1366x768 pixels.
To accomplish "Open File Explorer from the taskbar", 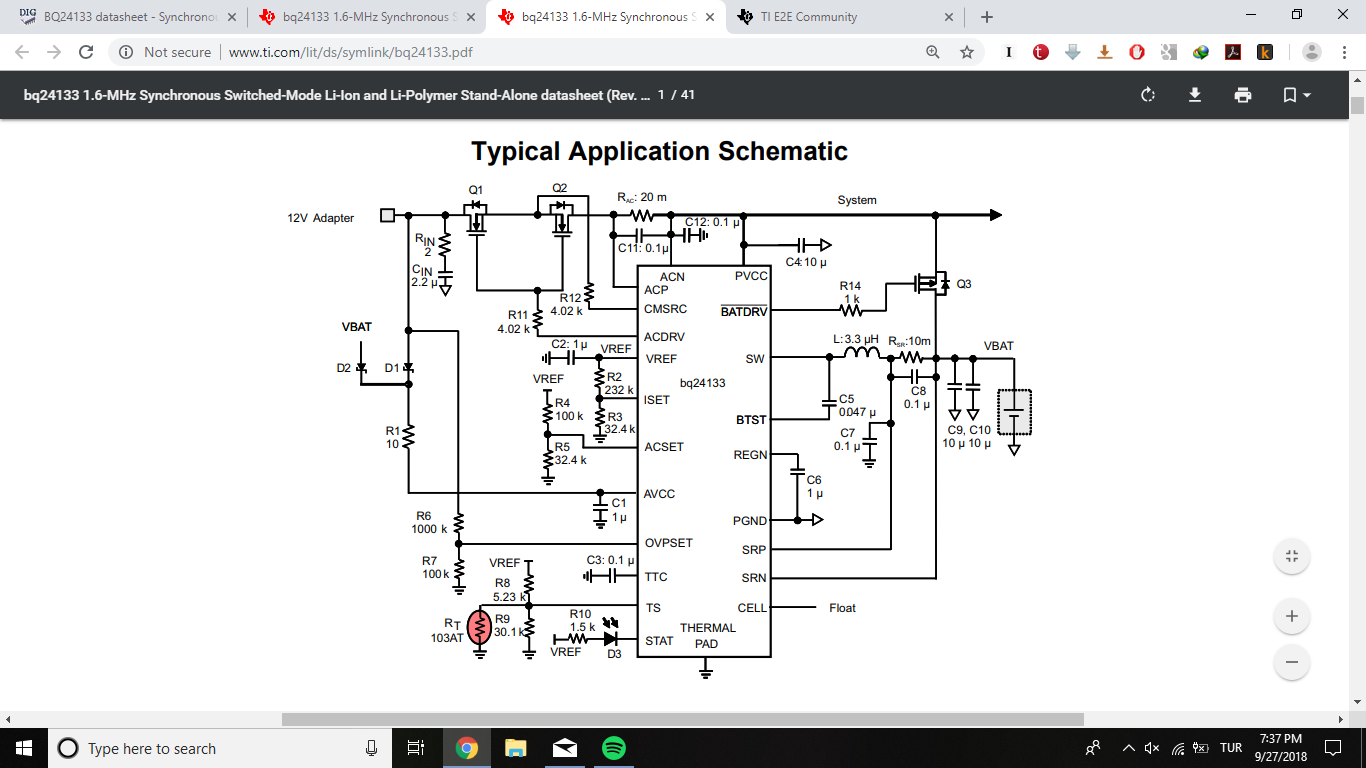I will (515, 748).
